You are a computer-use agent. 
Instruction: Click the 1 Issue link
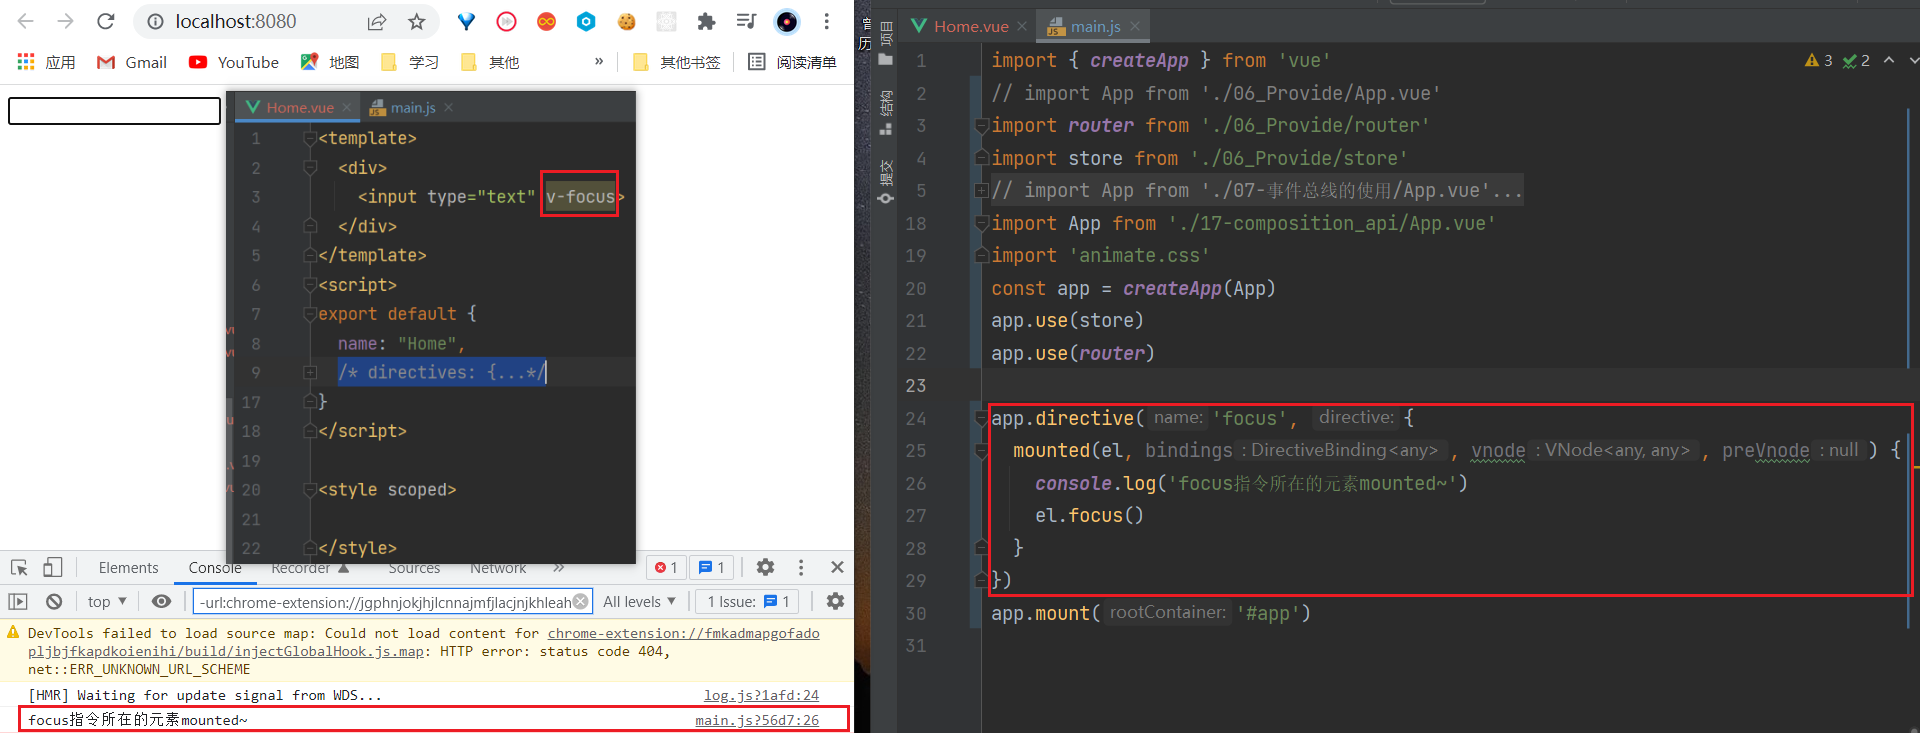pos(749,602)
